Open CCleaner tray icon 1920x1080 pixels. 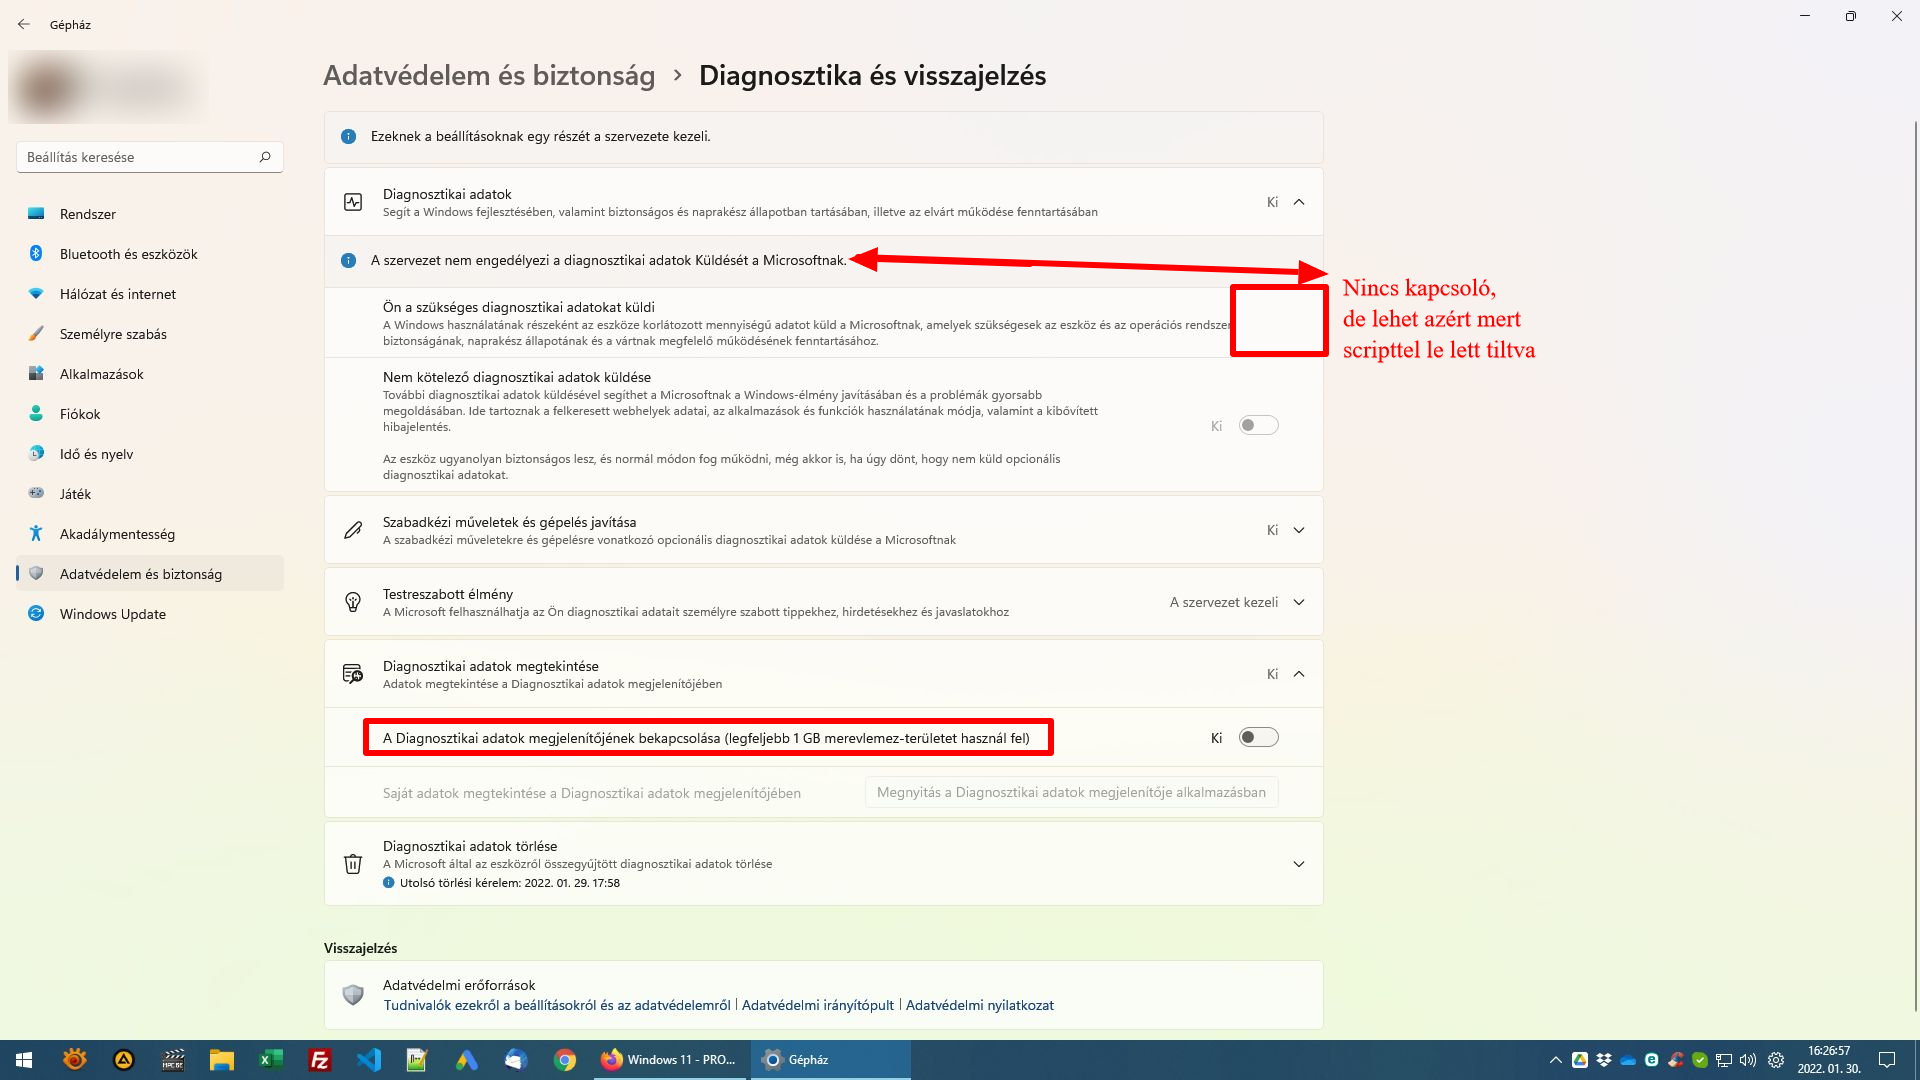(1676, 1060)
